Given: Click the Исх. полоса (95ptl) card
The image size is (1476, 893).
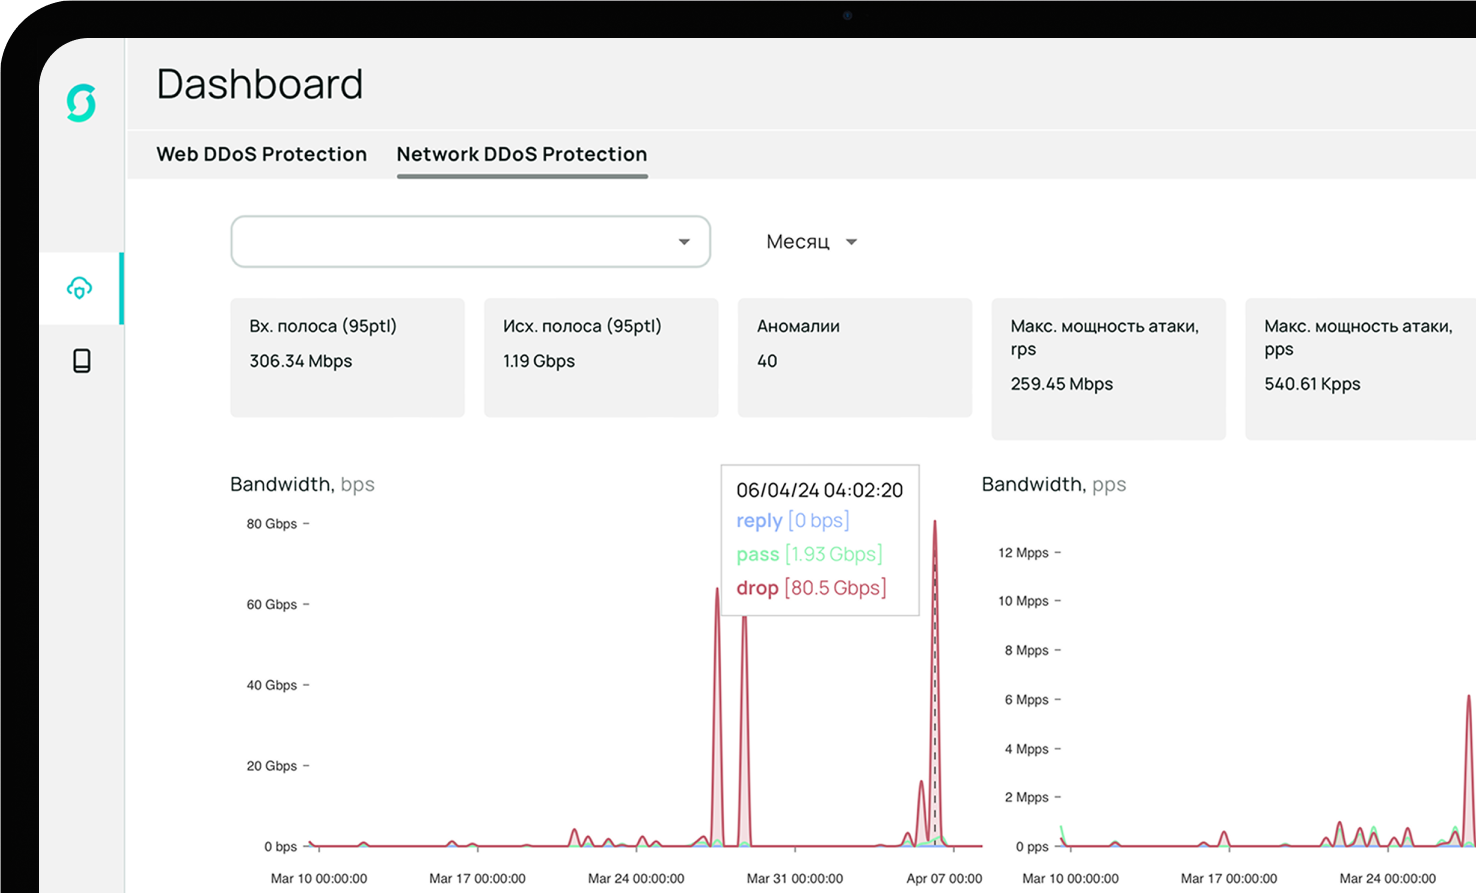Looking at the screenshot, I should coord(600,357).
